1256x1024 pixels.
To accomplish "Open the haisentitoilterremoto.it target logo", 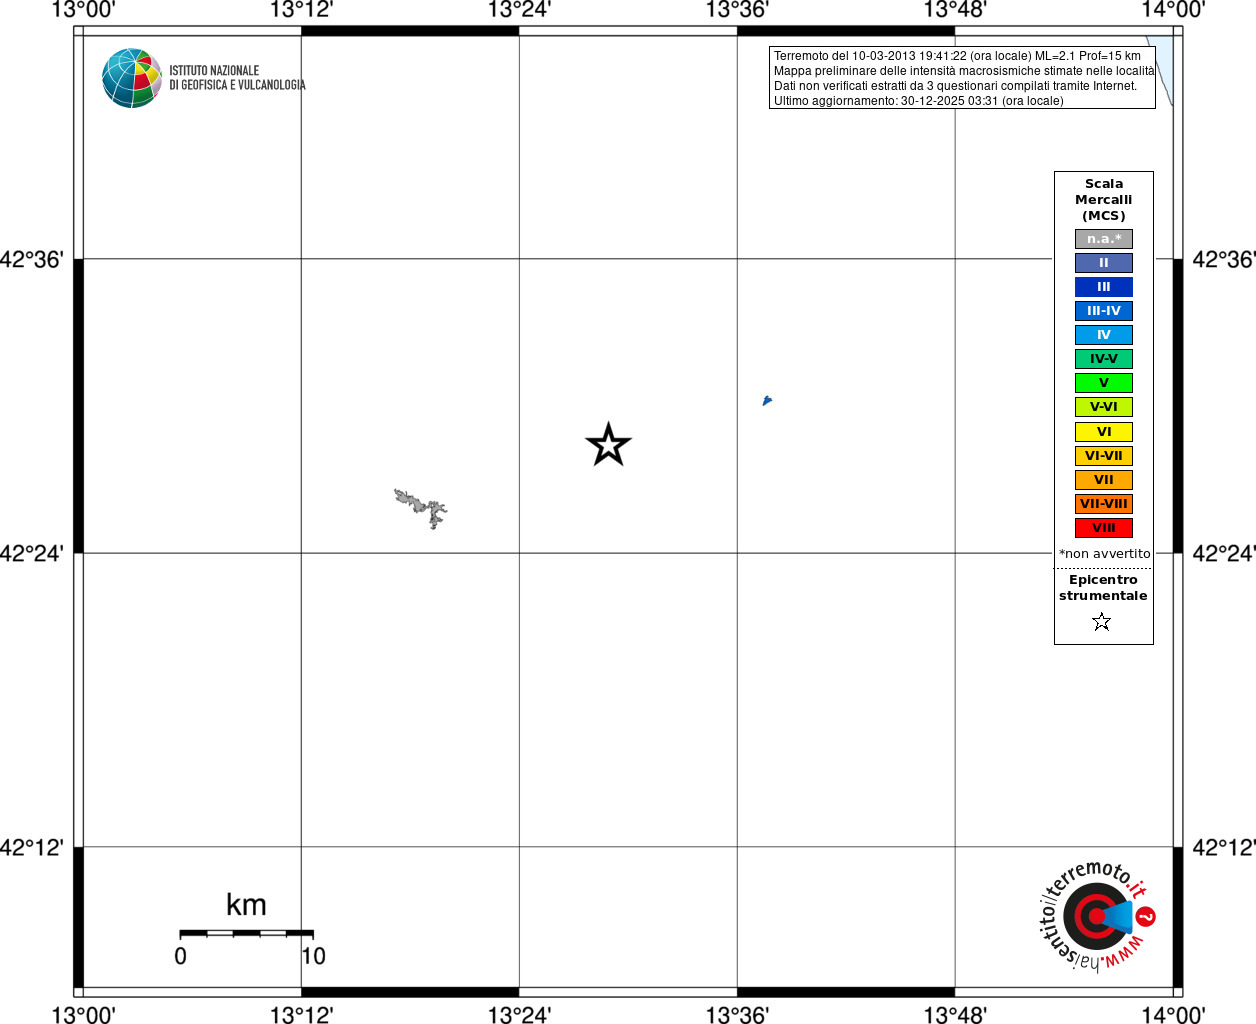I will click(1098, 916).
